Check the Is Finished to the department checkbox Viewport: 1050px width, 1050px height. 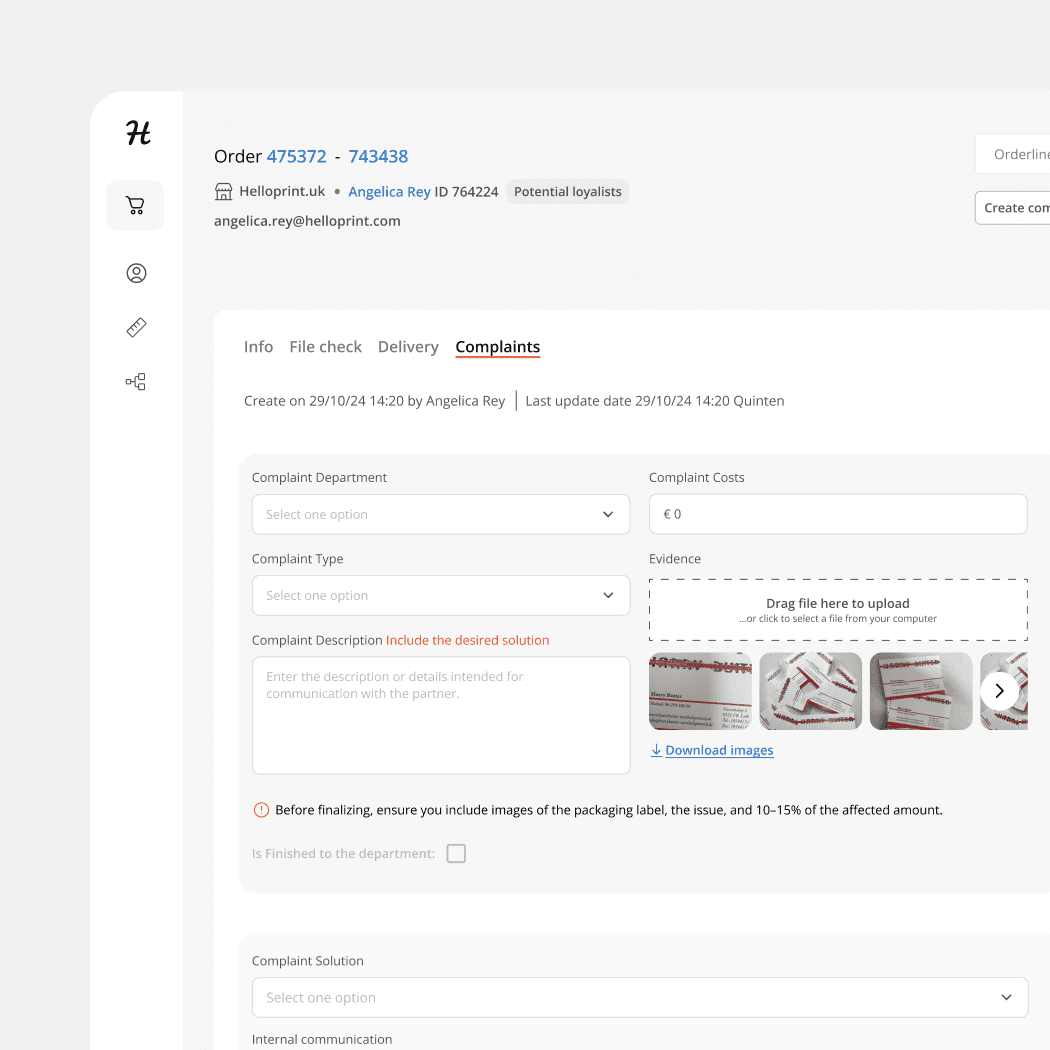tap(456, 853)
